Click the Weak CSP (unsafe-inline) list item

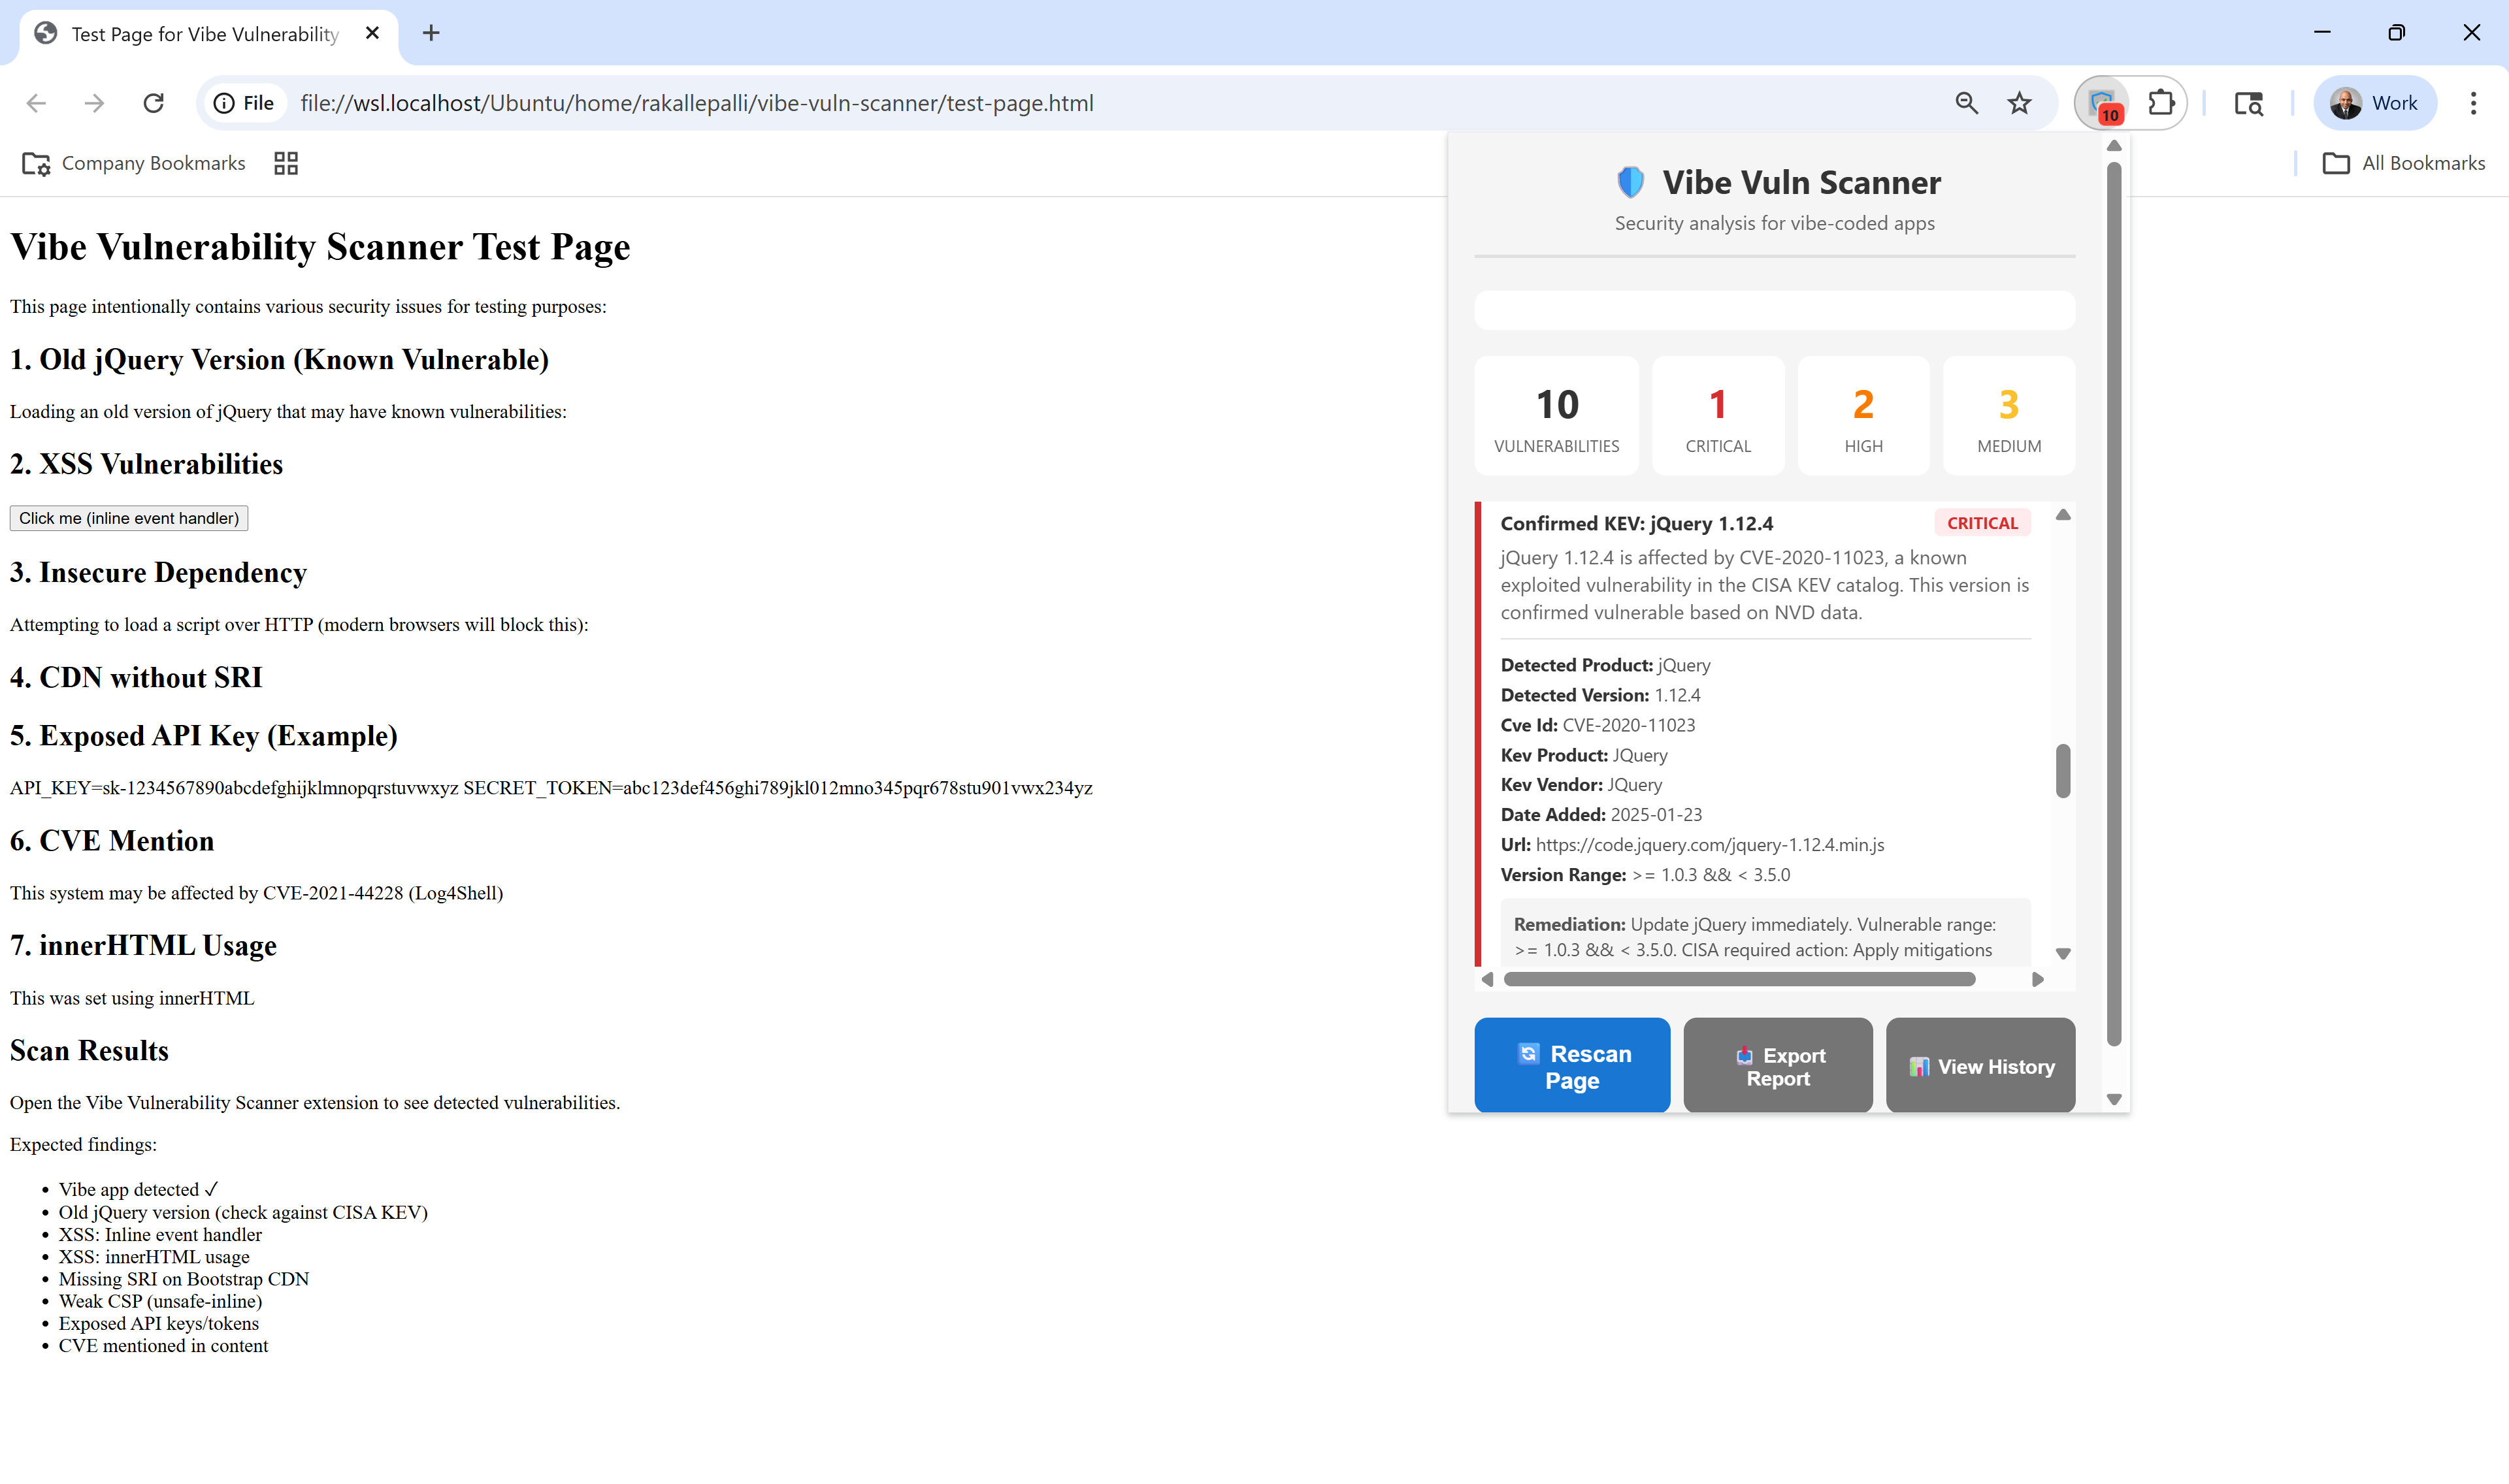pyautogui.click(x=160, y=1301)
